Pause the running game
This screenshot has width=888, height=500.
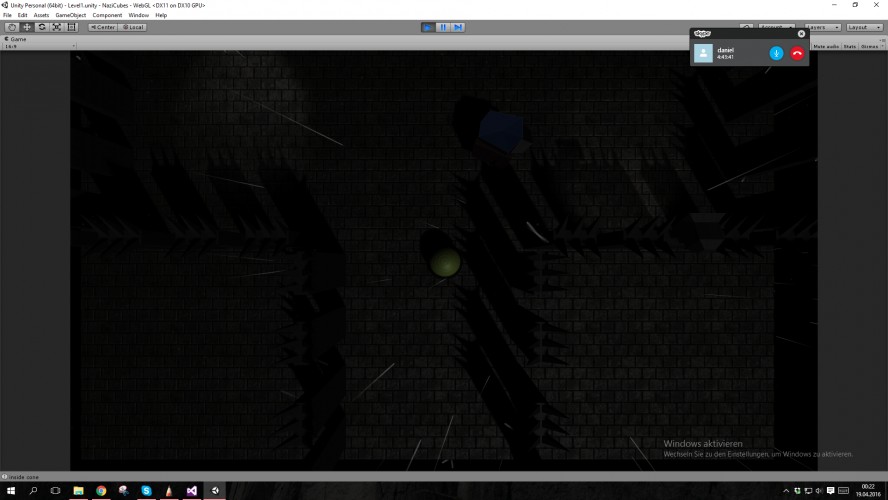pyautogui.click(x=443, y=27)
